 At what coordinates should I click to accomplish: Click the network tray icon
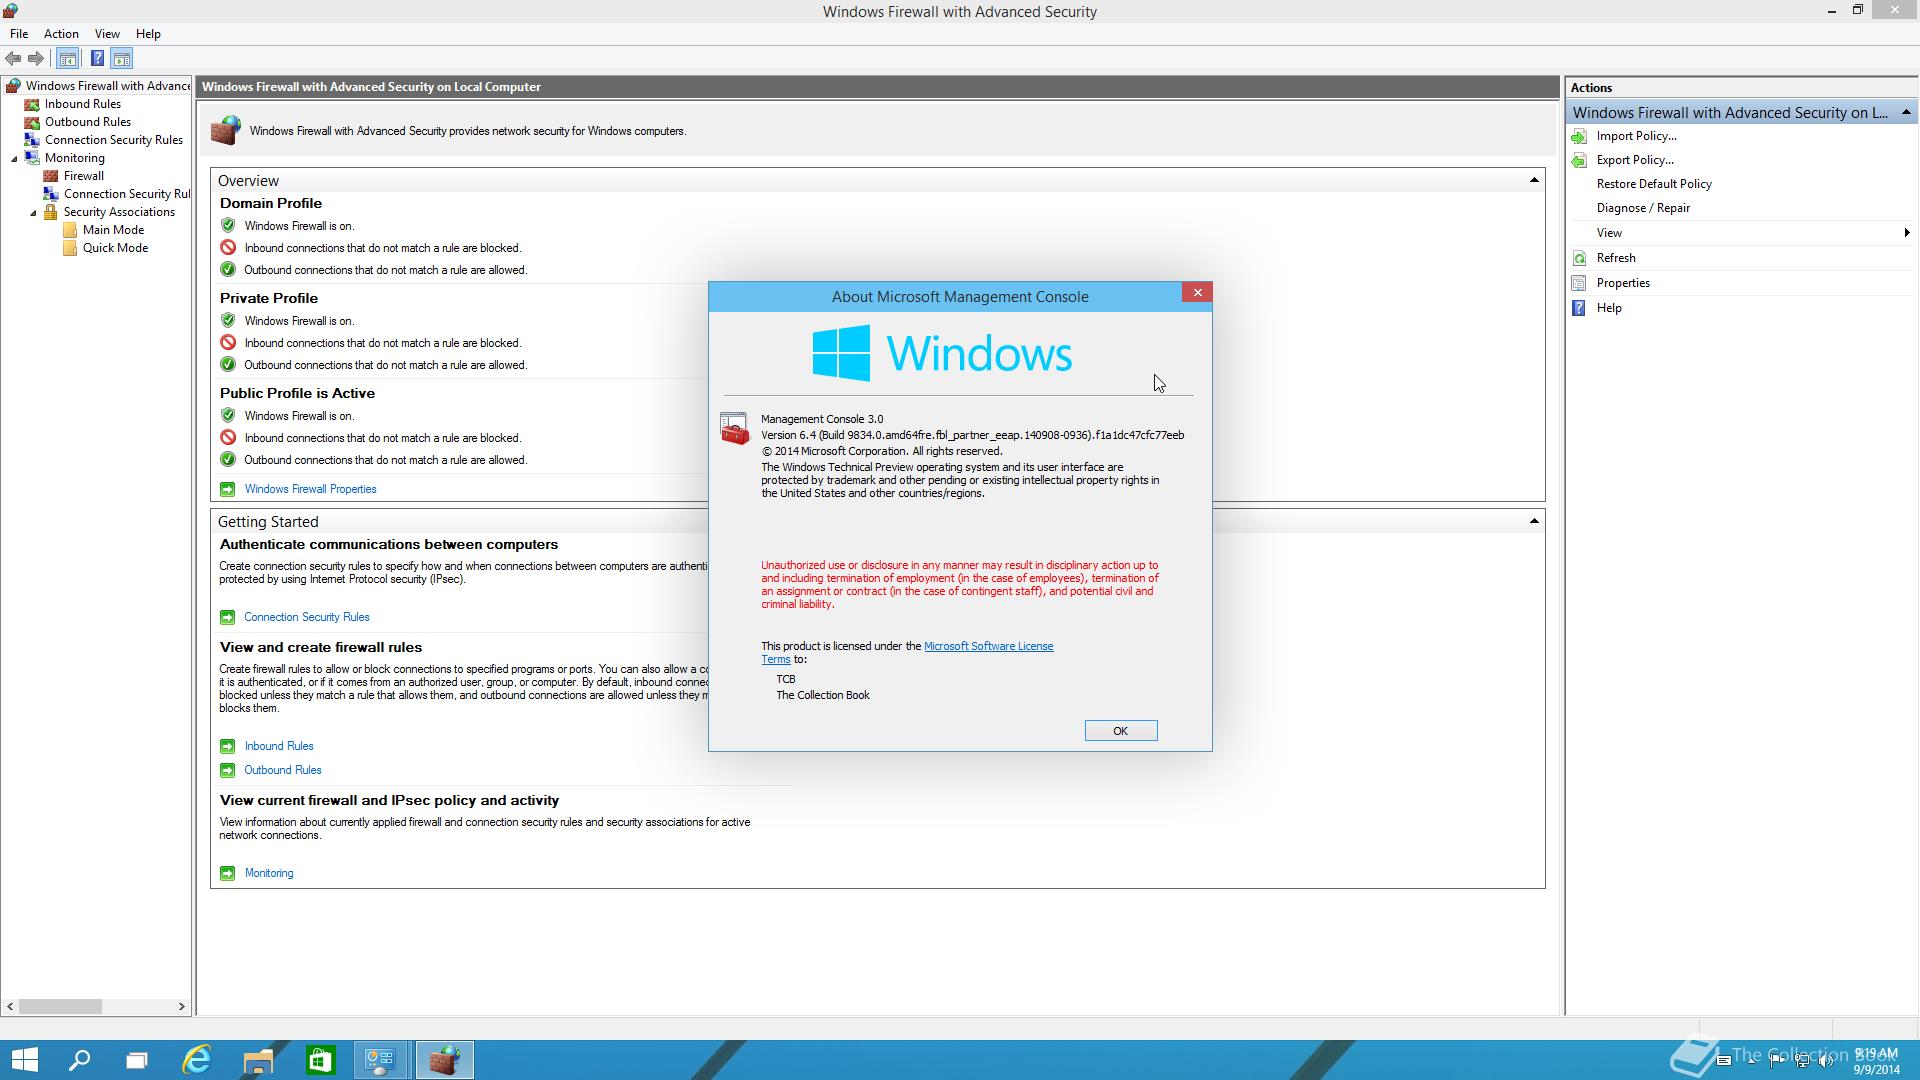point(1802,1061)
